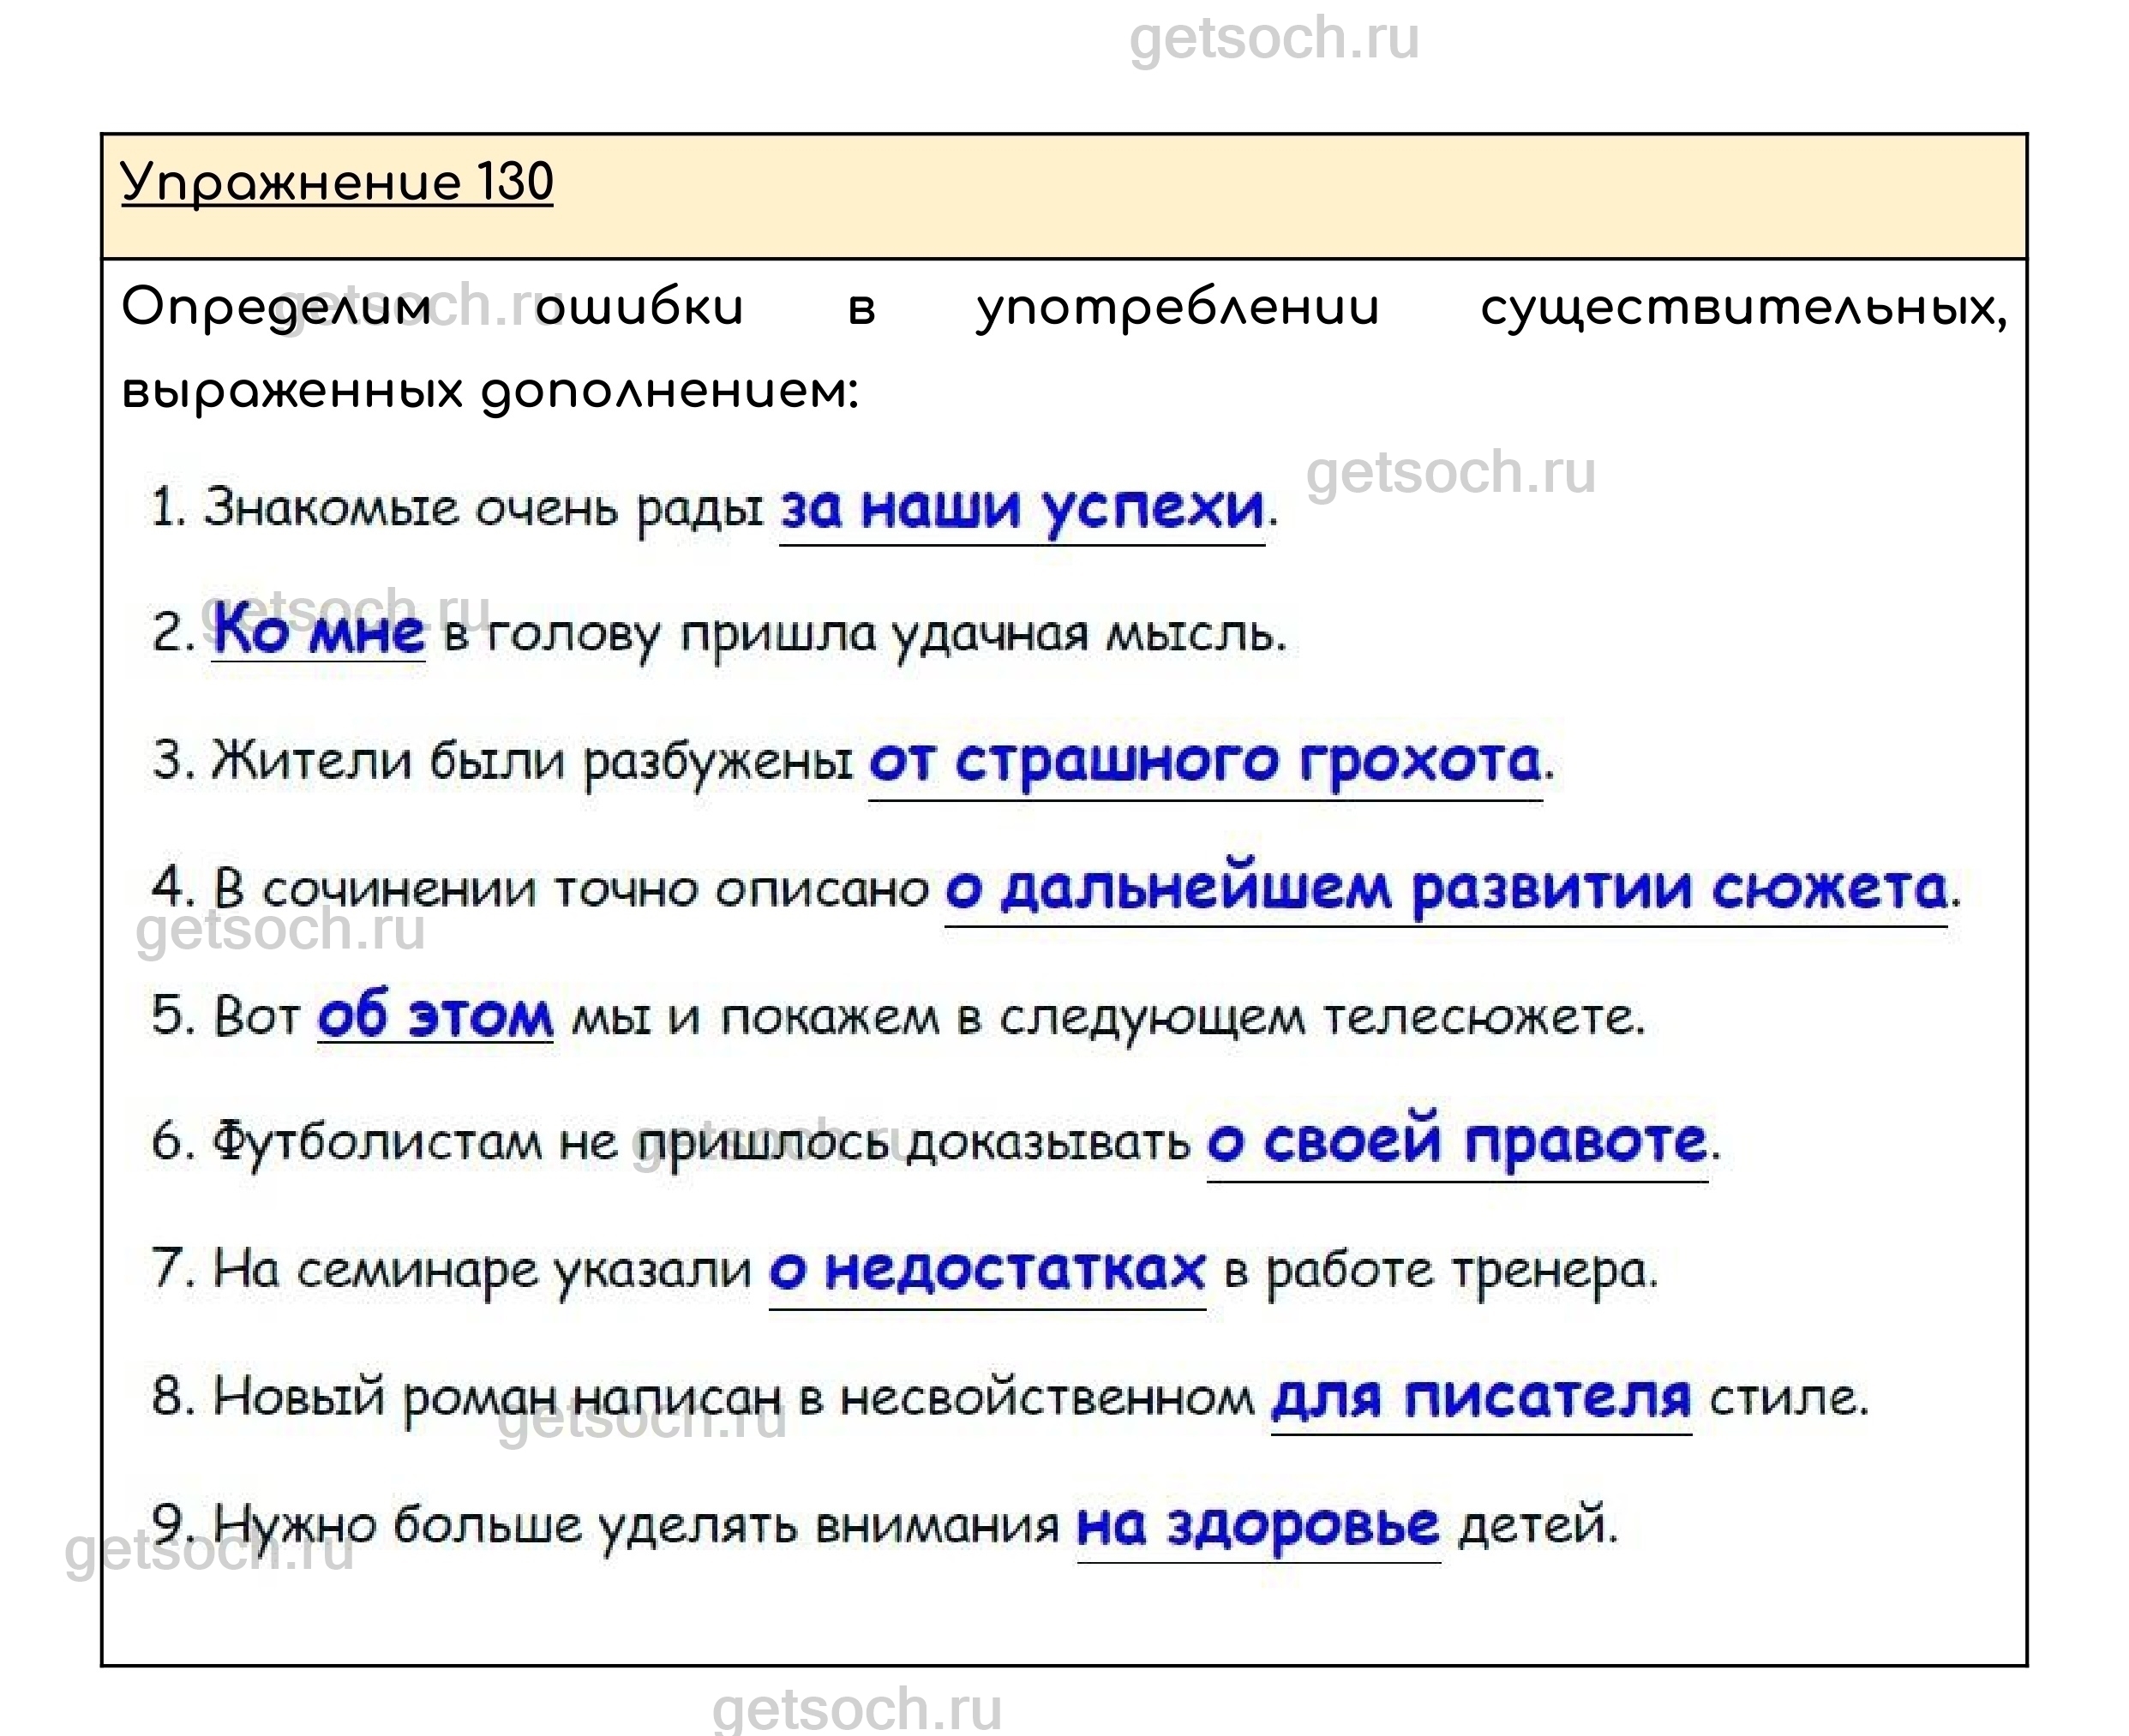Click the 'Упражнение 130' heading link

[336, 182]
